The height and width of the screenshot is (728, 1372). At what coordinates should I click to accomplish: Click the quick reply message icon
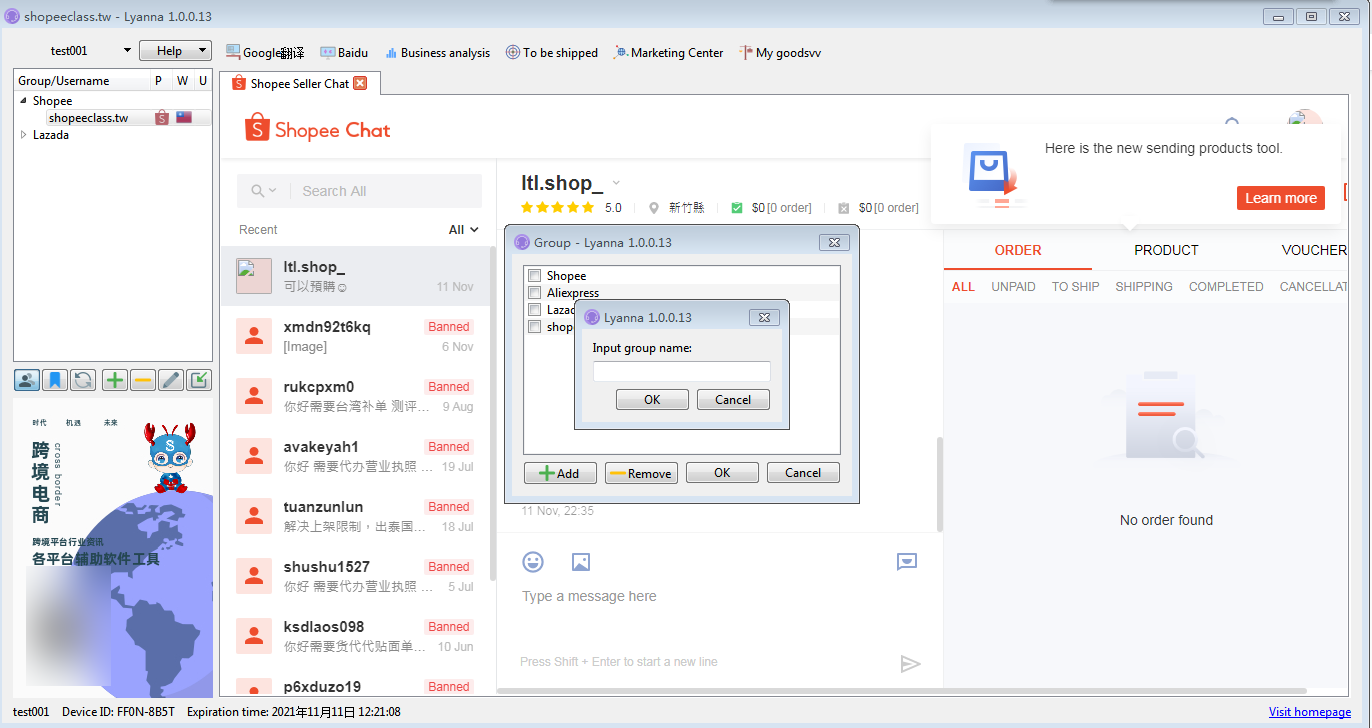[x=907, y=562]
